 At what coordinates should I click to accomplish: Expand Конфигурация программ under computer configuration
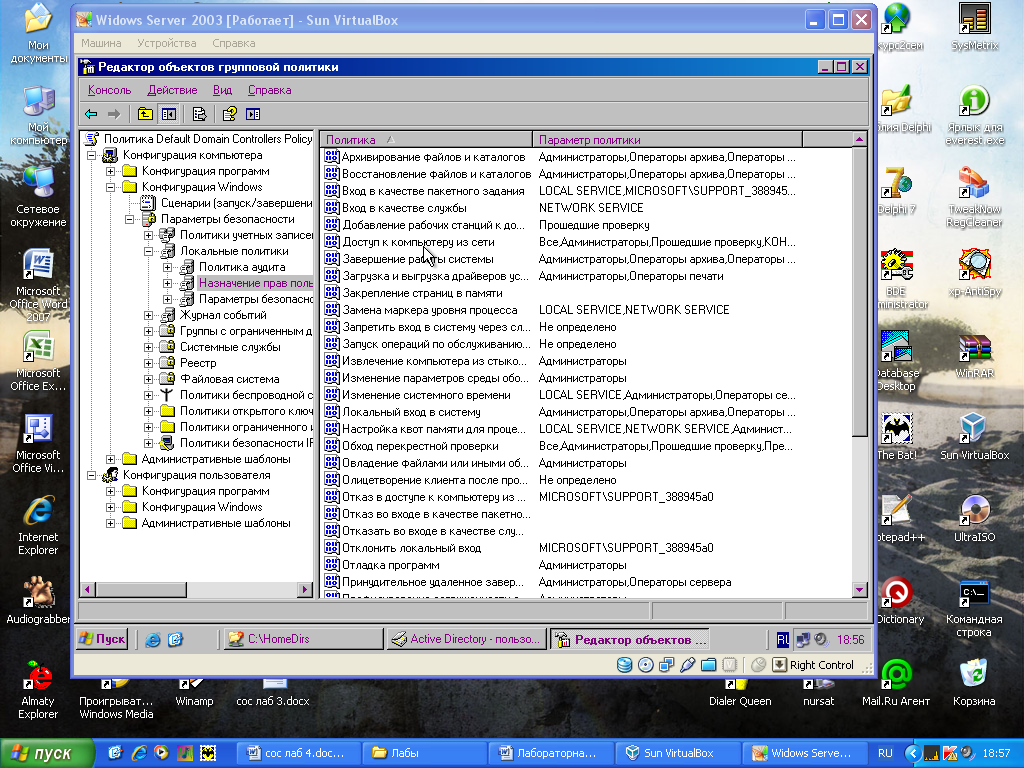coord(110,171)
